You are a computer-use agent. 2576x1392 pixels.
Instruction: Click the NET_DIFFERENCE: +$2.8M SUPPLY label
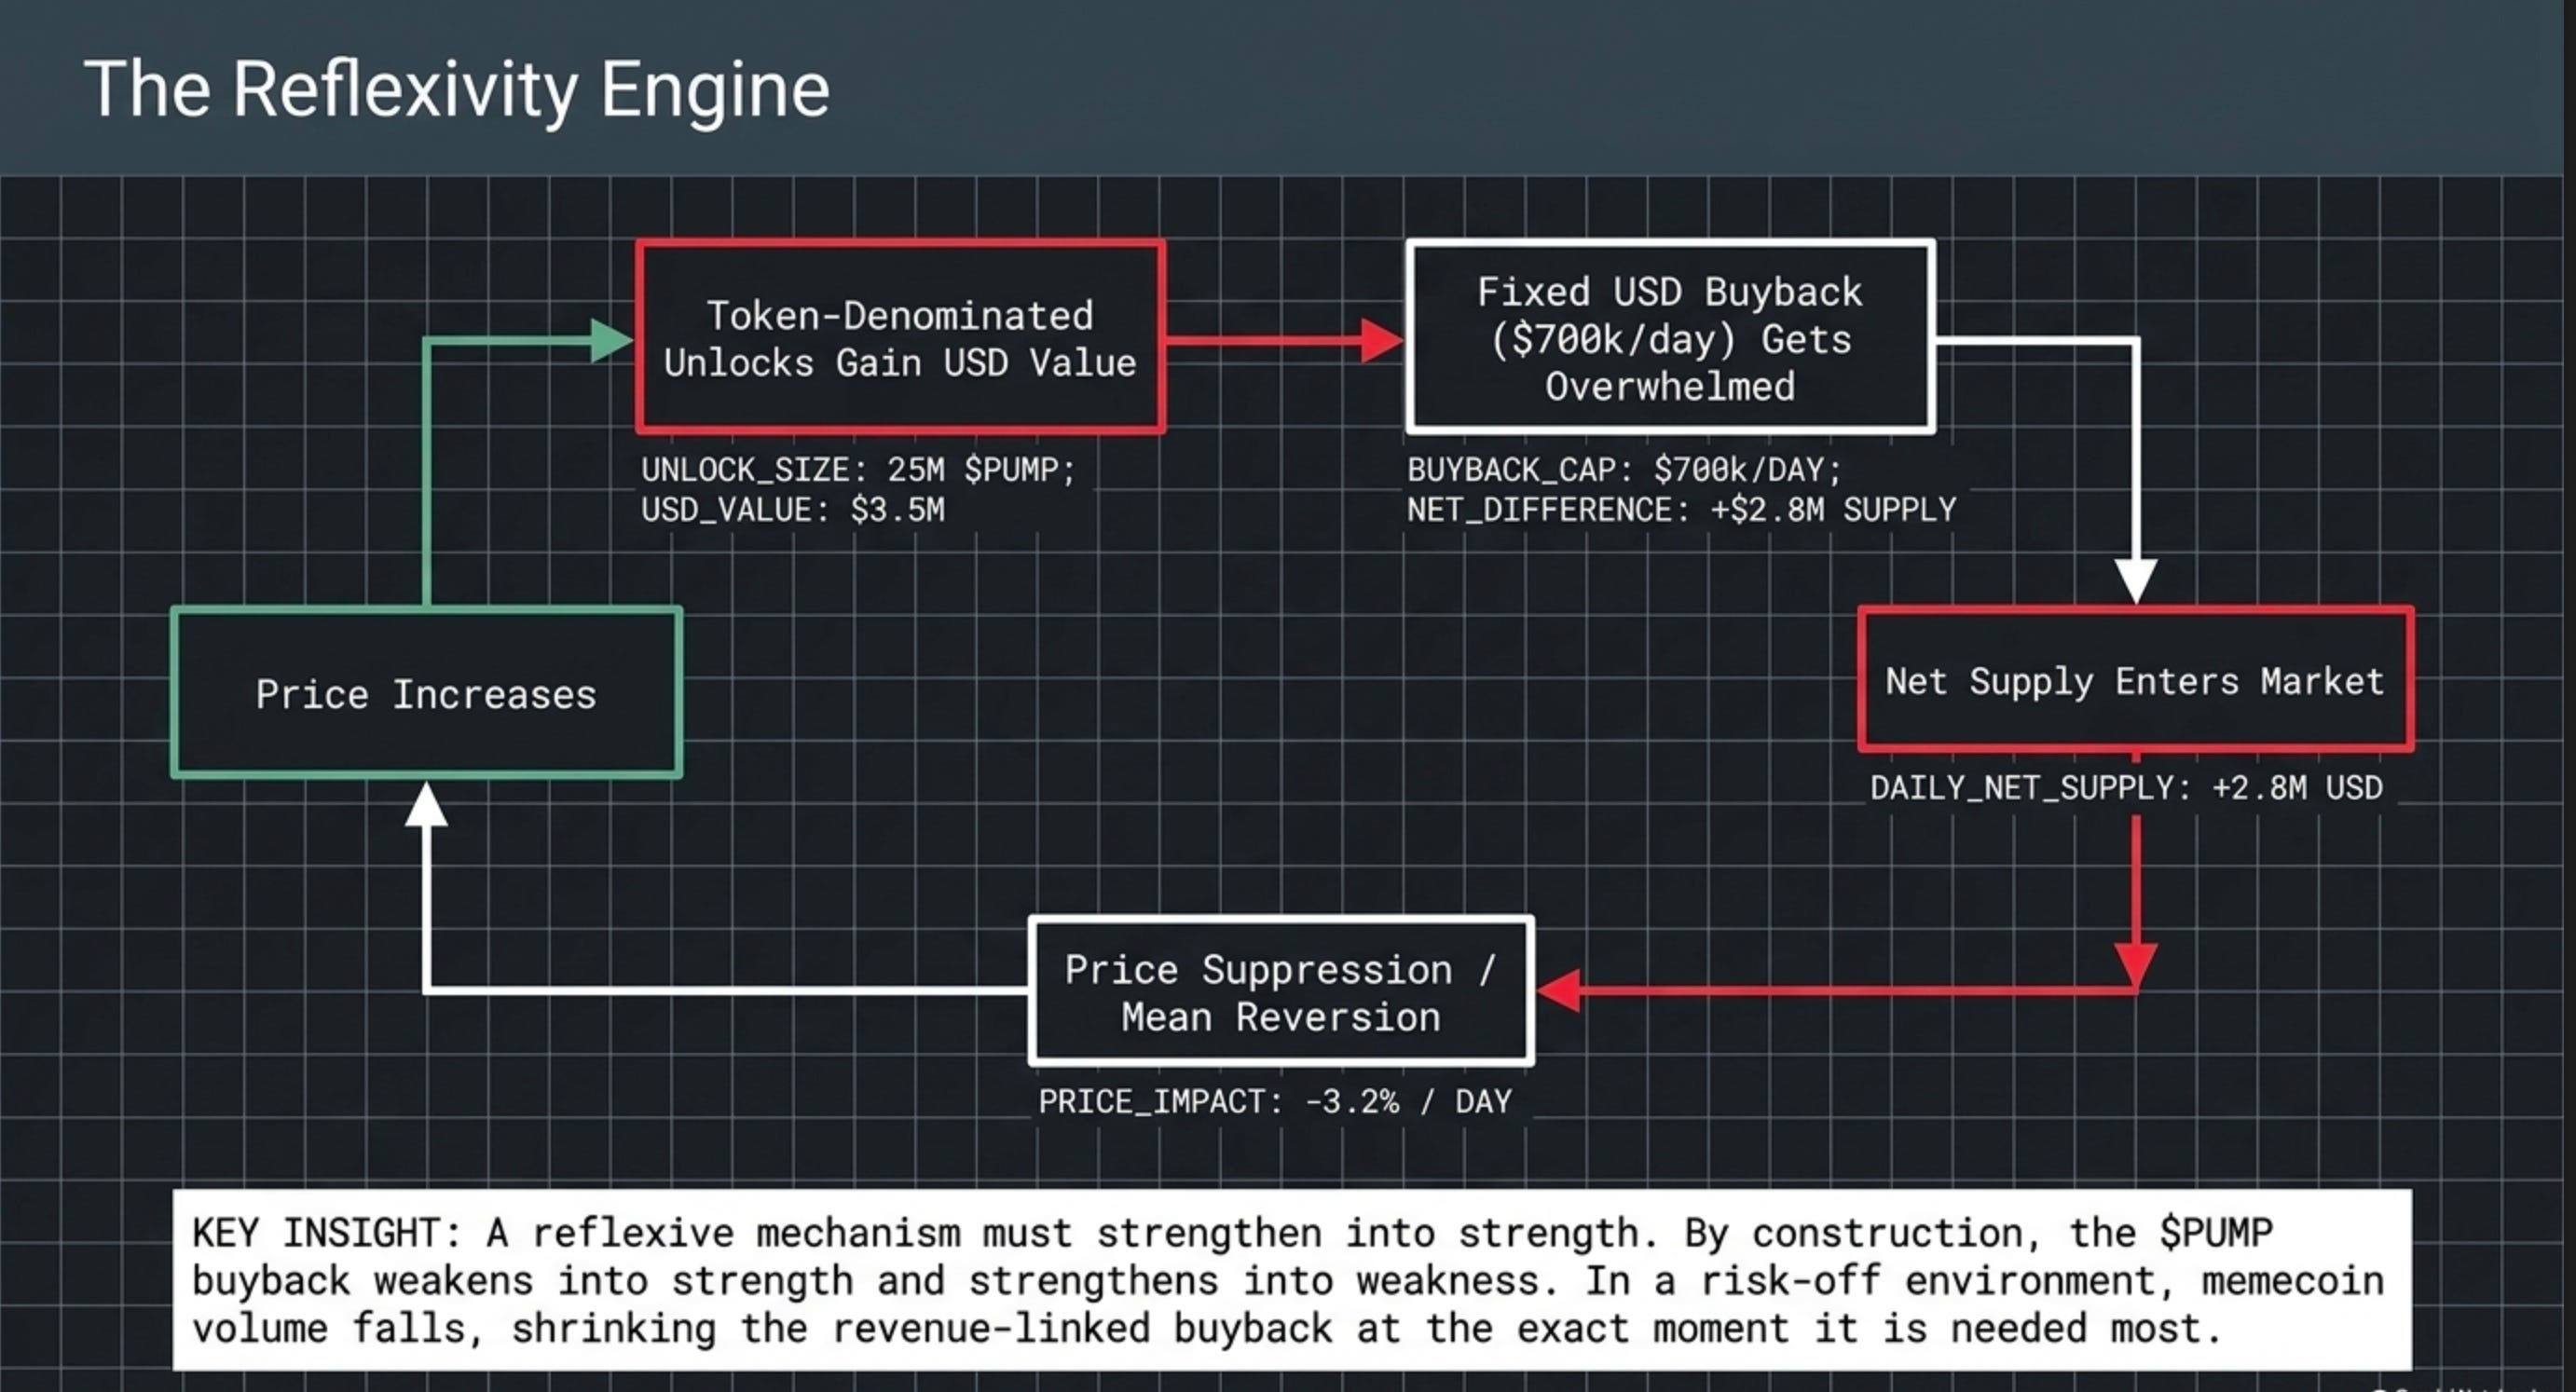[1682, 510]
